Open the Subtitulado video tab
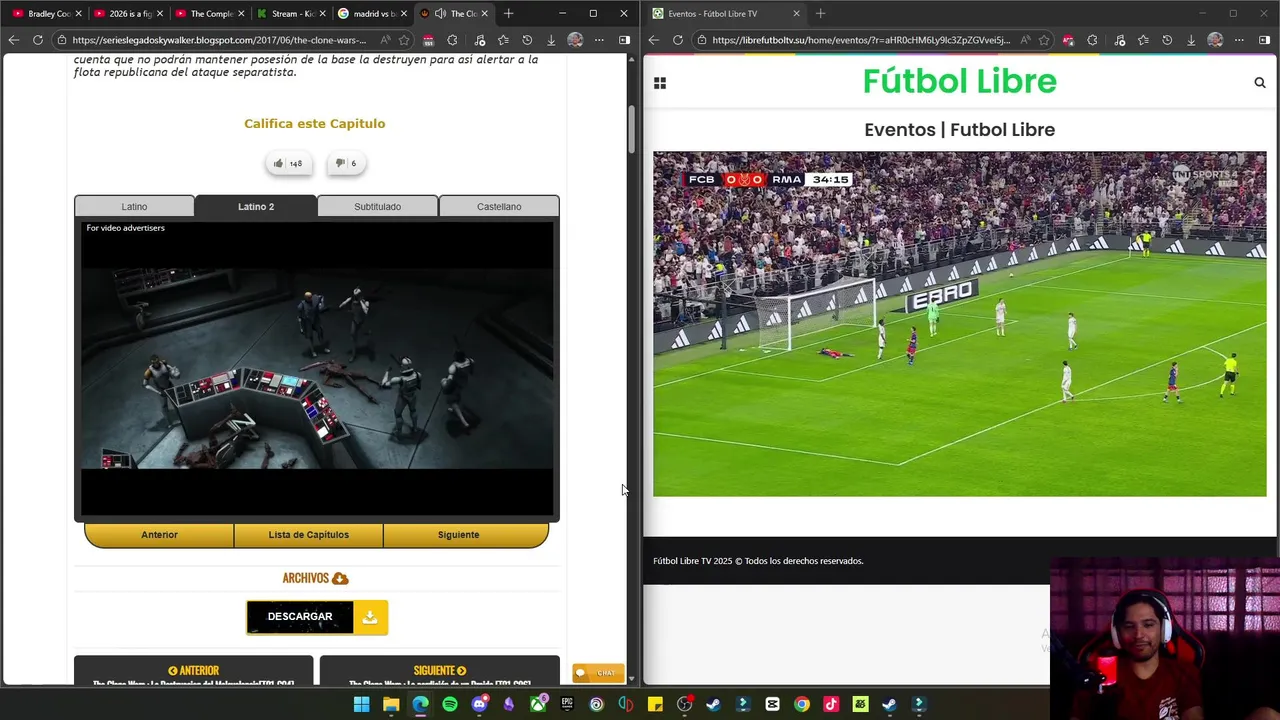This screenshot has width=1280, height=720. (x=377, y=206)
